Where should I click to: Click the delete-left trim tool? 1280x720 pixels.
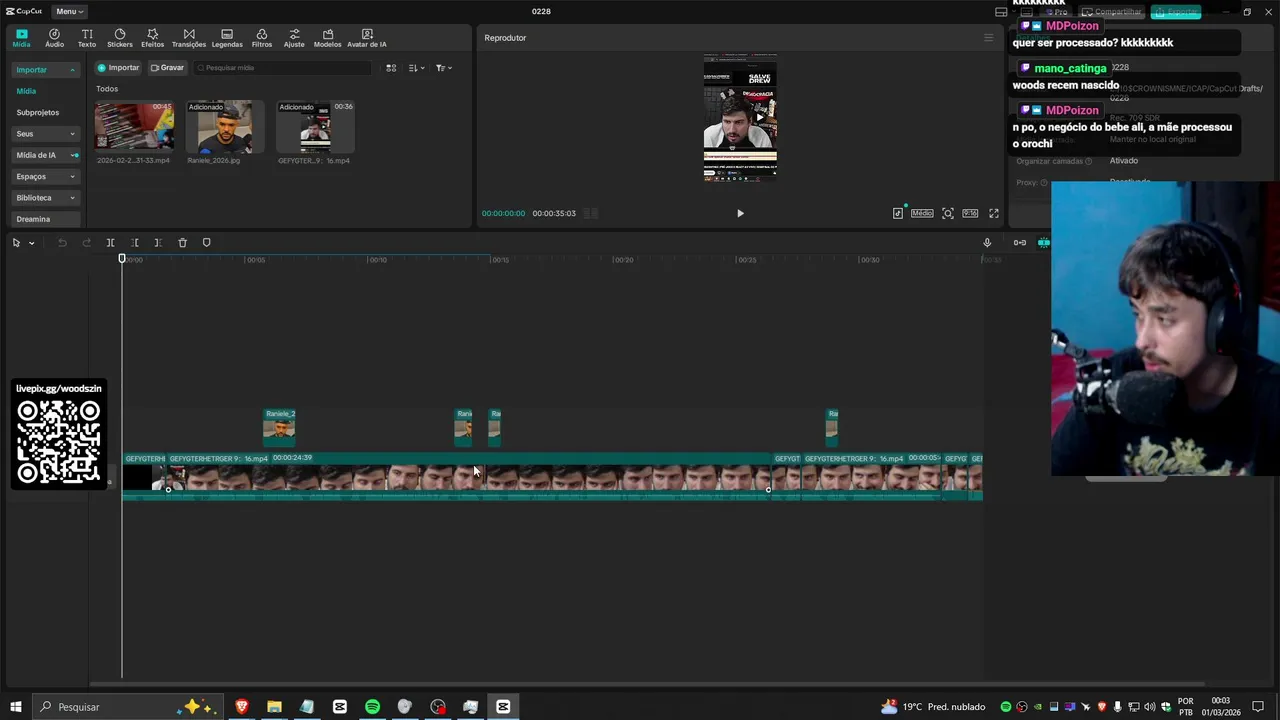[134, 243]
